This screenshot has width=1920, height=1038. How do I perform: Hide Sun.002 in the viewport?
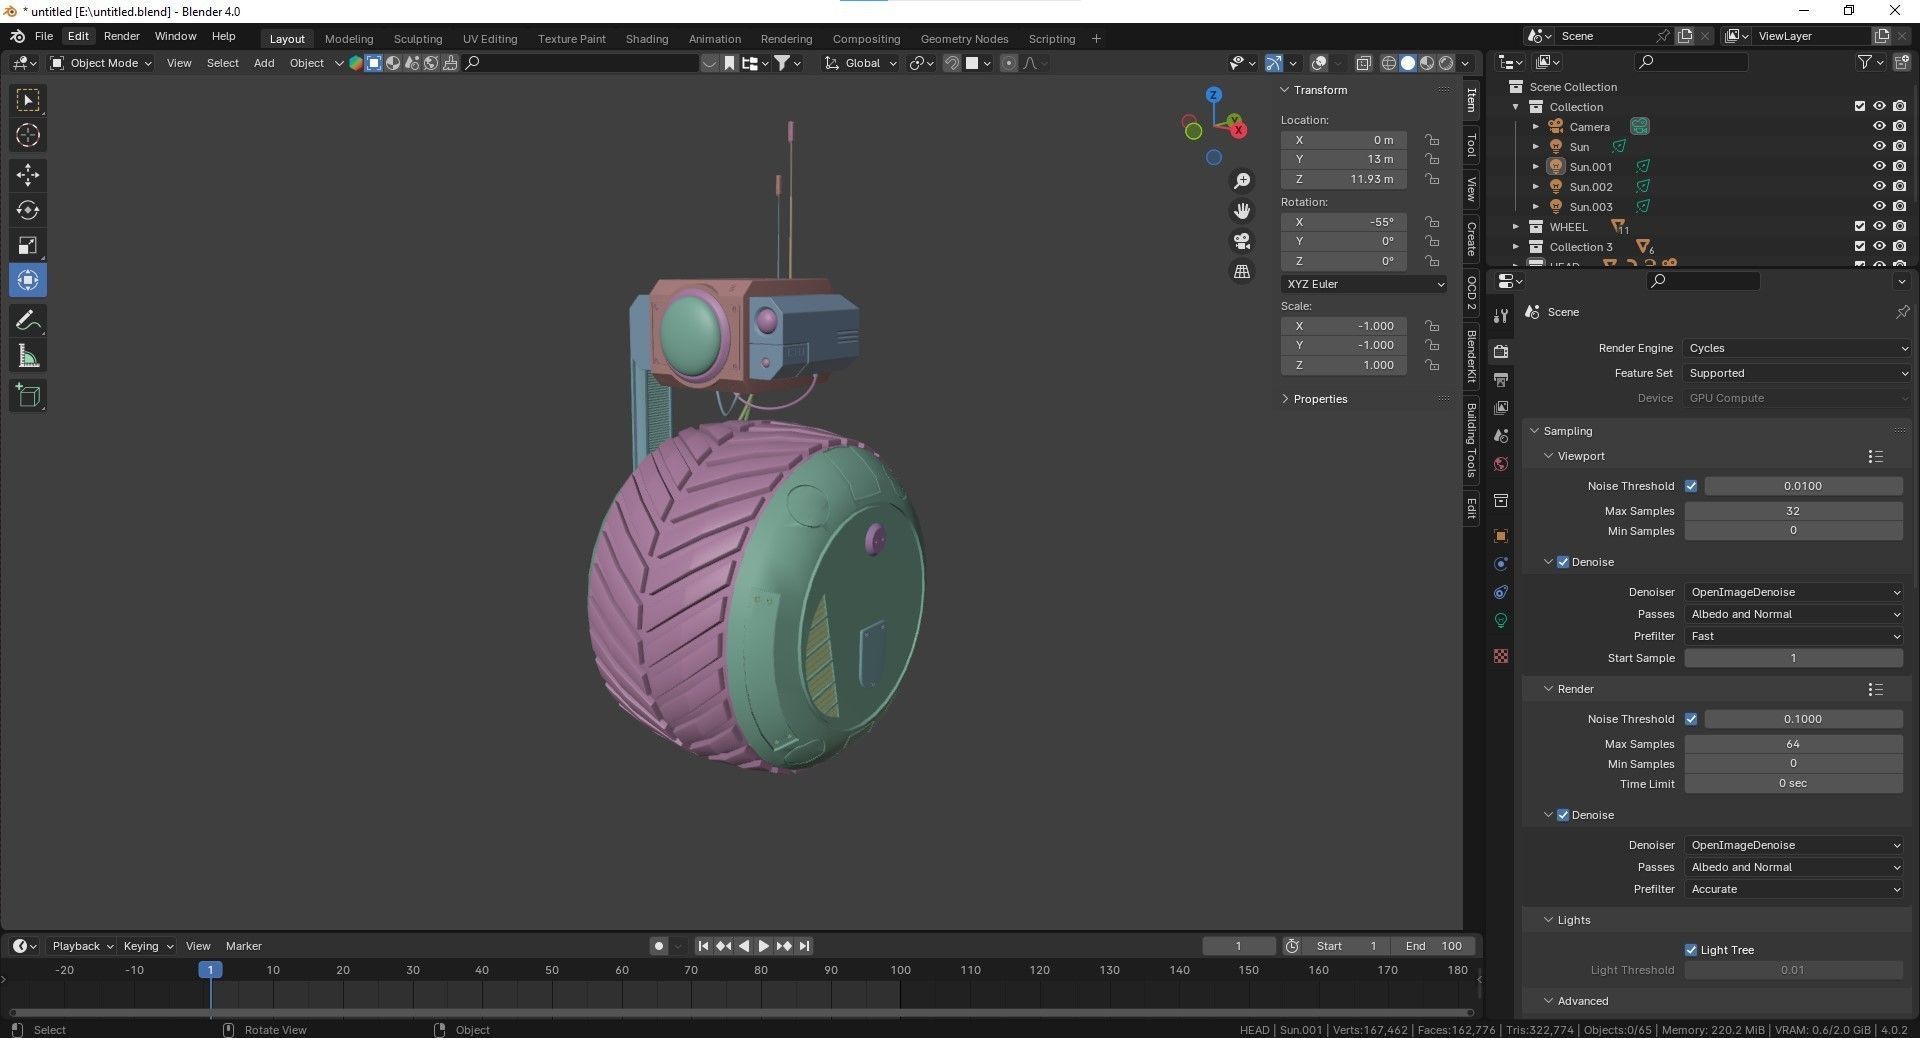pos(1879,187)
